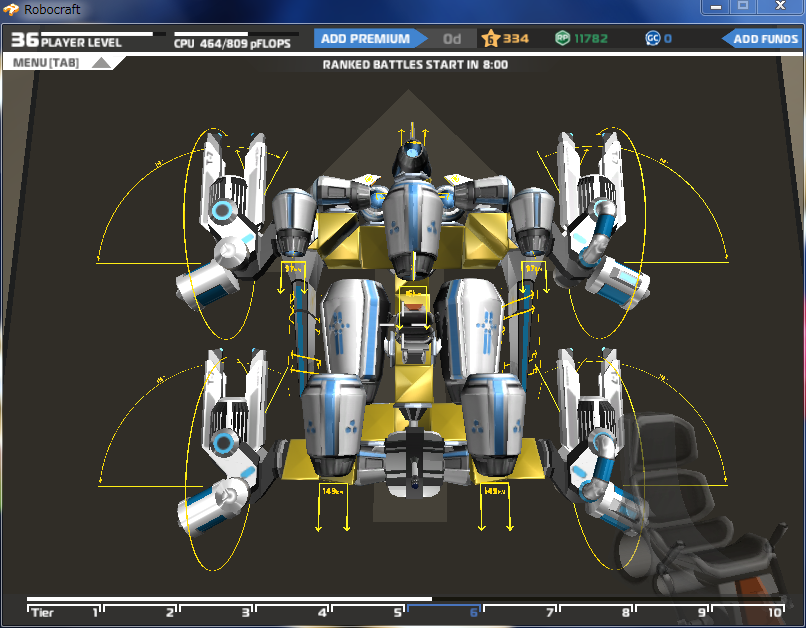The width and height of the screenshot is (806, 628).
Task: Maximize the Robocraft window
Action: 743,7
